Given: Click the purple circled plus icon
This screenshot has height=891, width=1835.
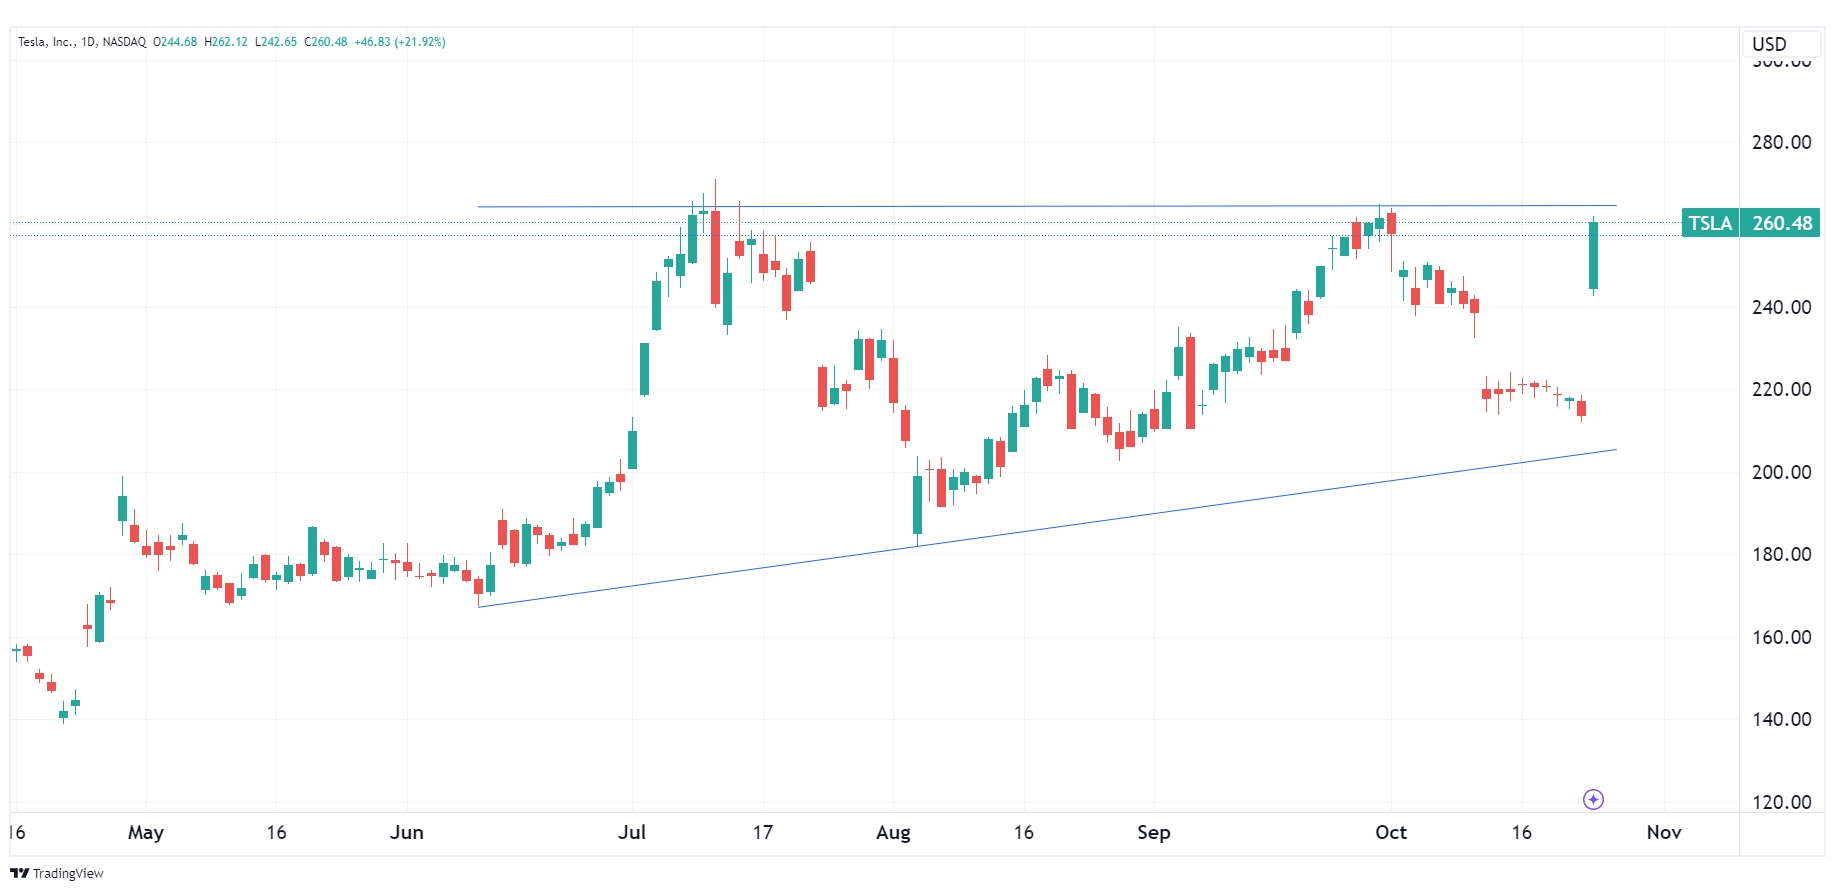Looking at the screenshot, I should coord(1594,799).
